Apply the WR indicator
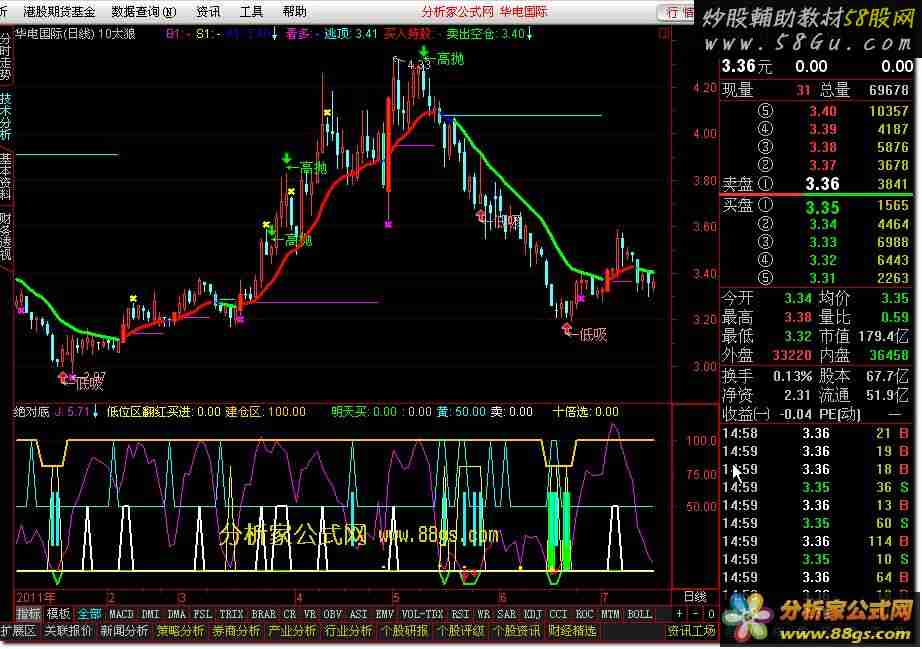This screenshot has height=649, width=922. [483, 614]
